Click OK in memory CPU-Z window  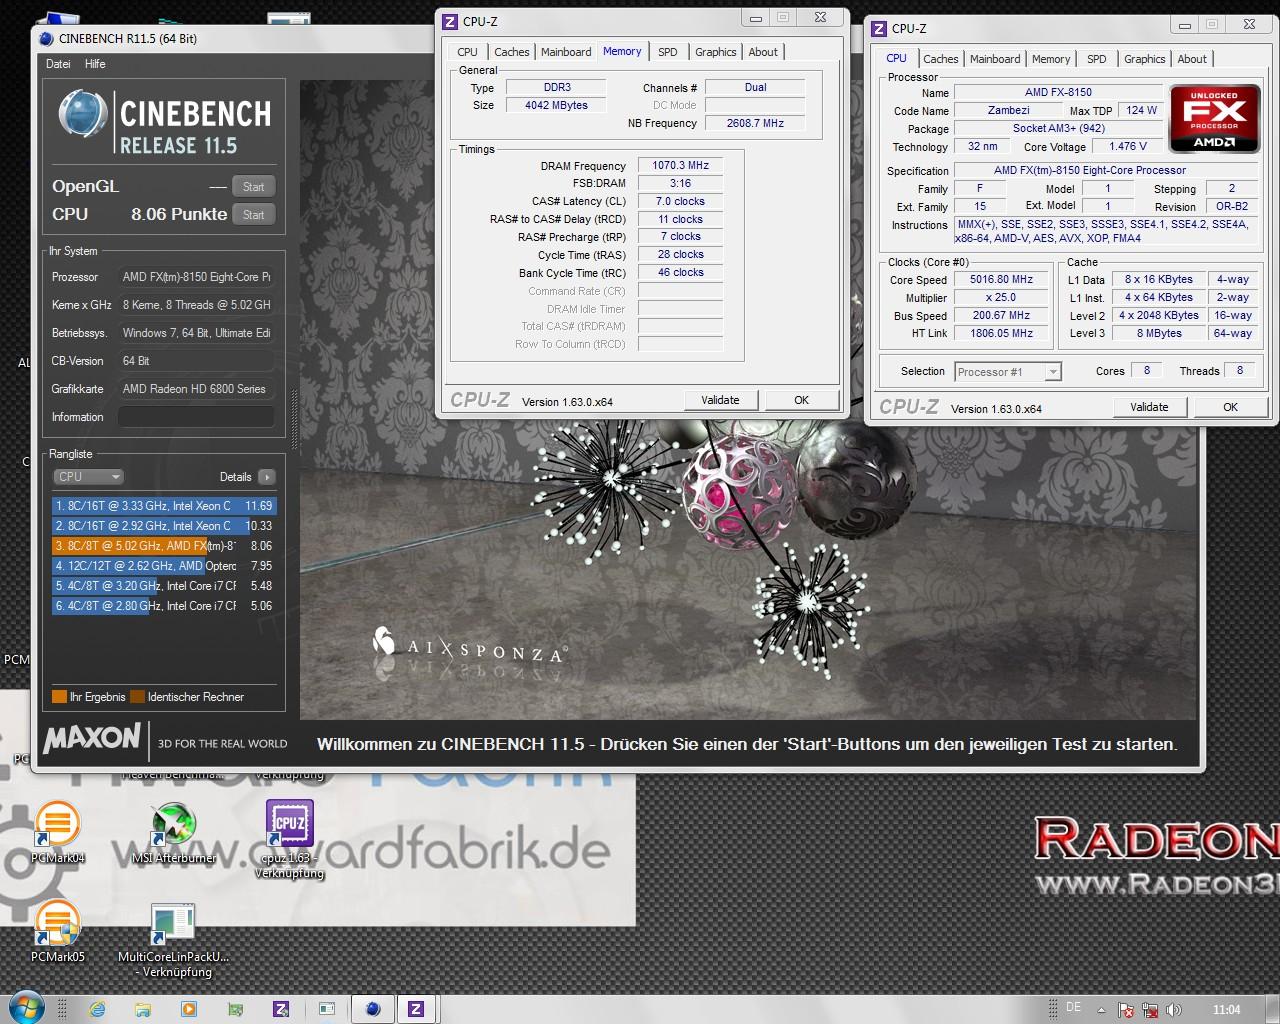[801, 400]
